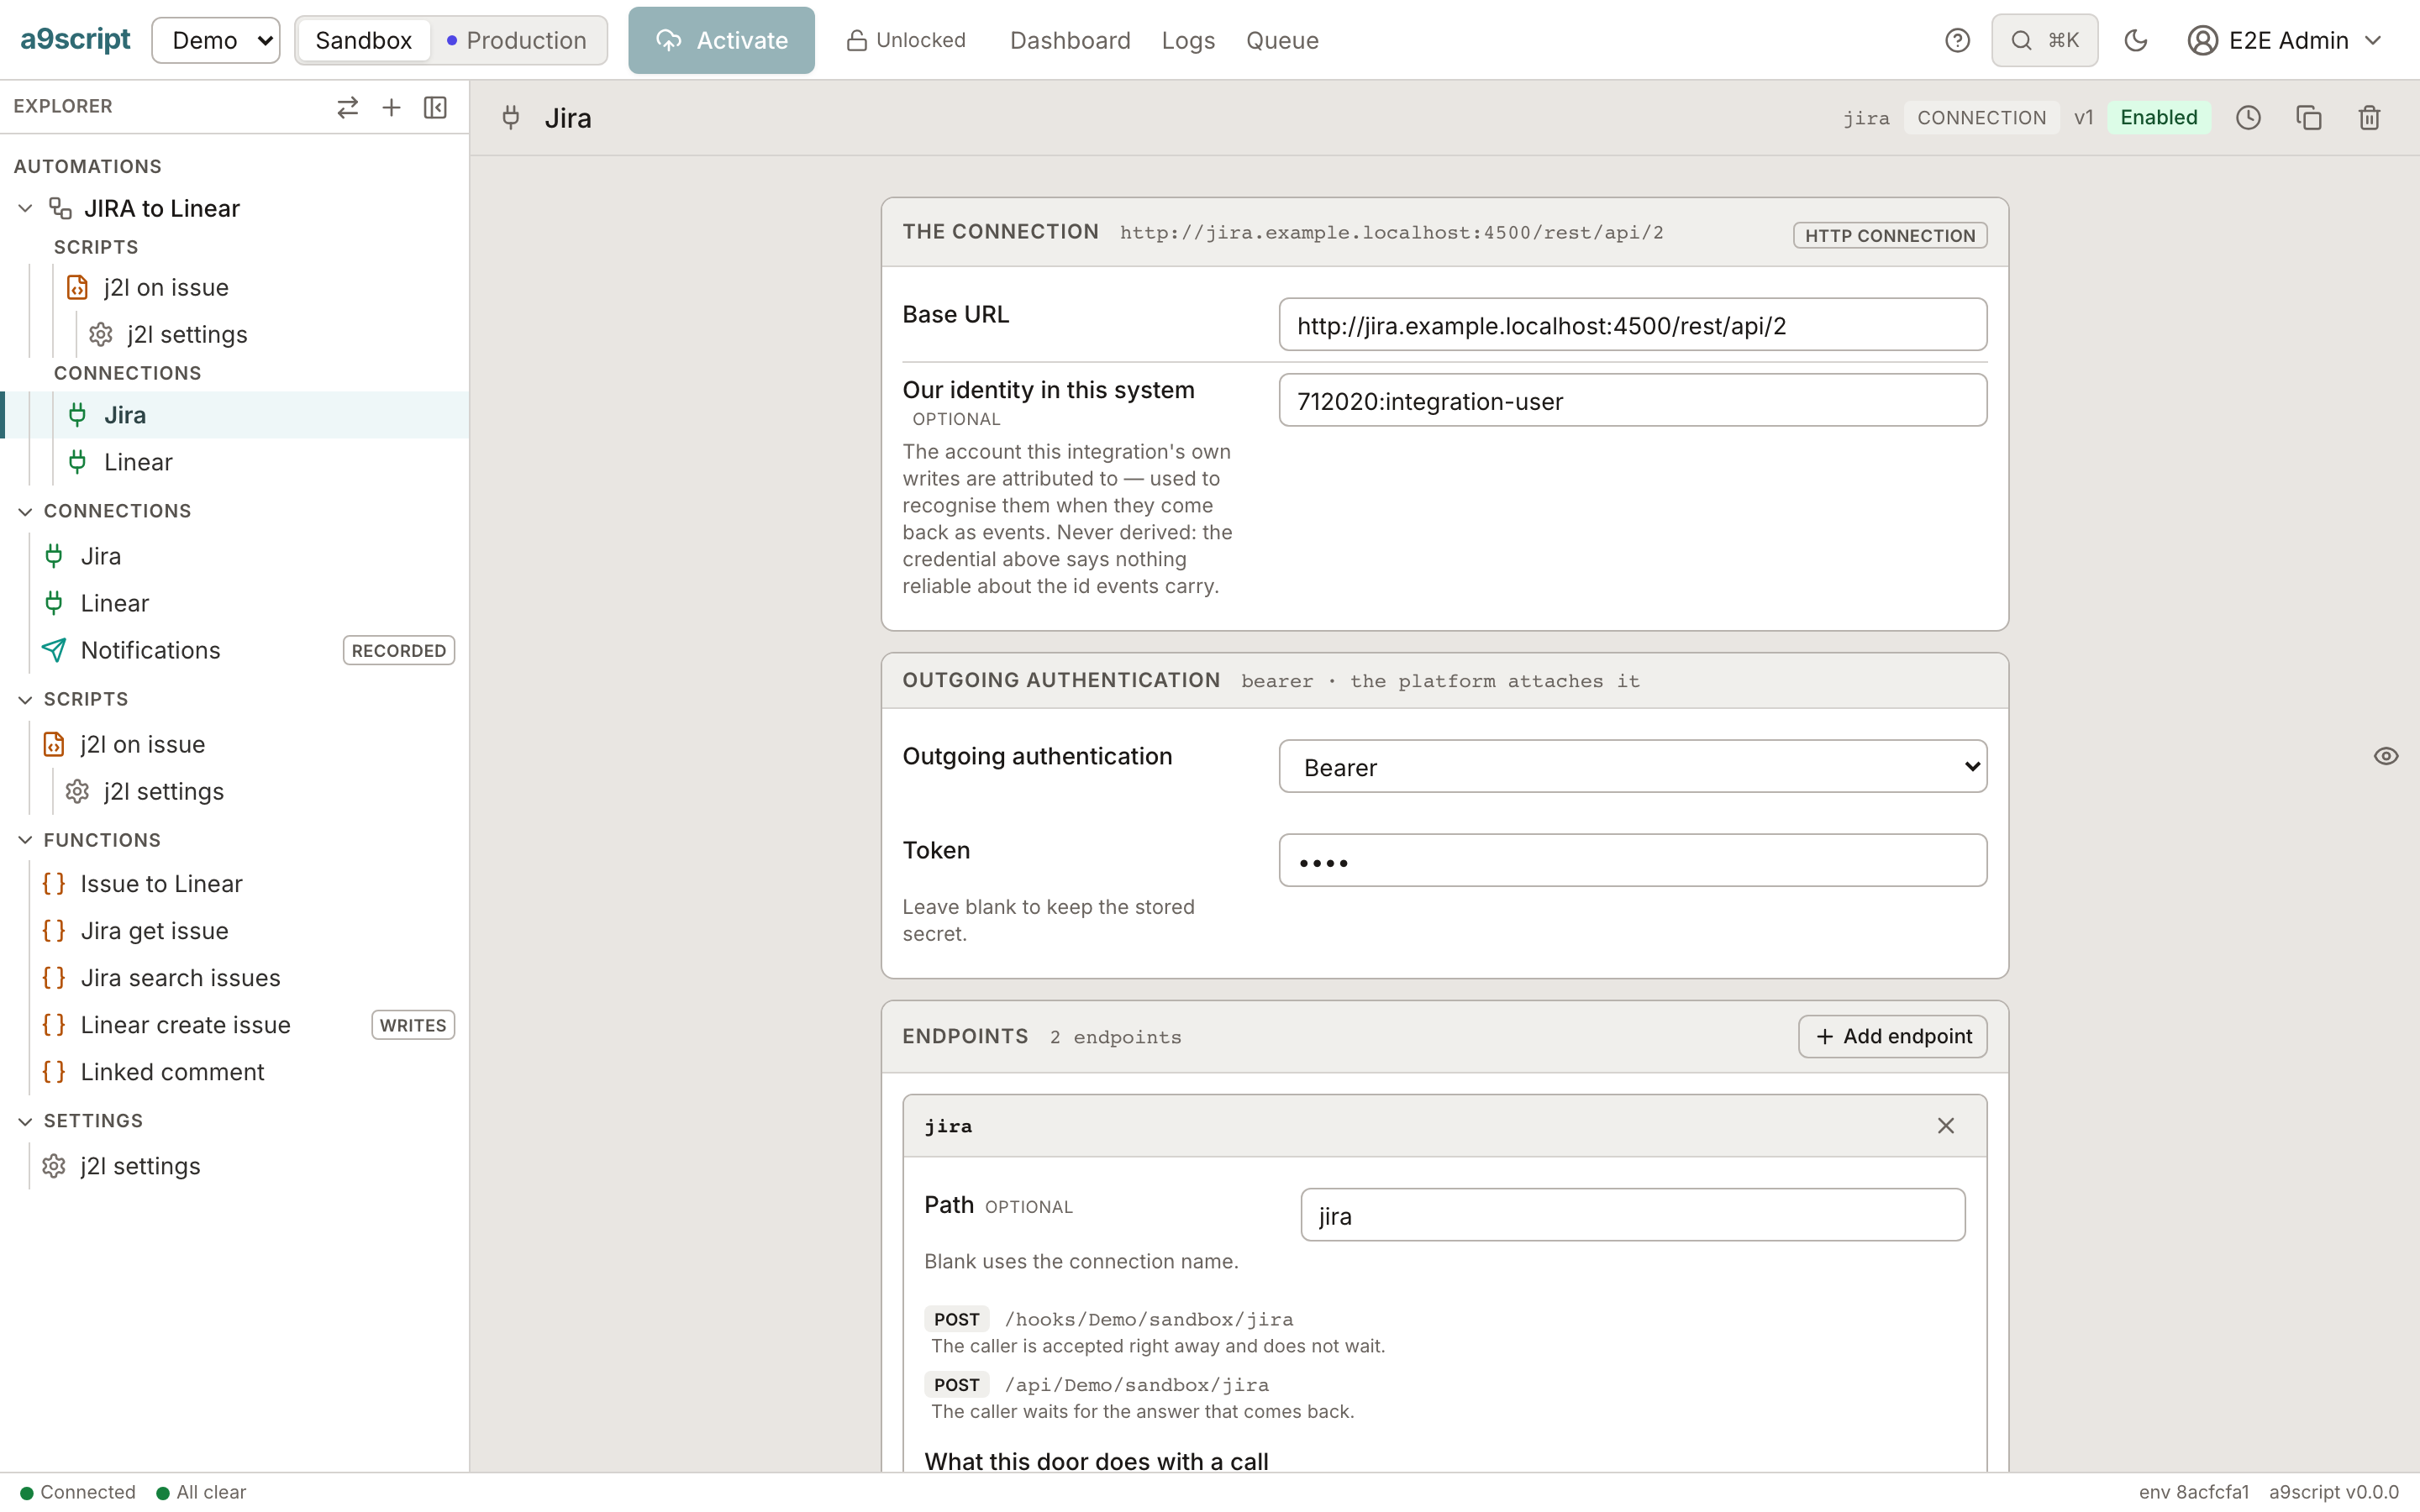Image resolution: width=2420 pixels, height=1512 pixels.
Task: Open the Linear create issue function
Action: point(185,1025)
